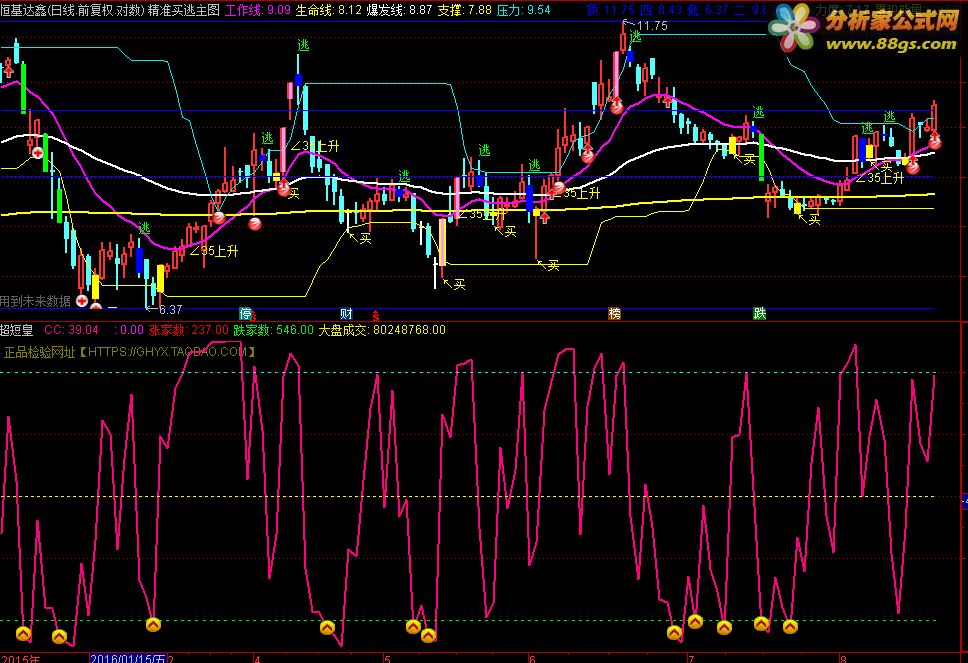Screen dimensions: 968x663
Task: Click the rightmost yellow signal marker in 超短皇 panel
Action: pyautogui.click(x=790, y=627)
